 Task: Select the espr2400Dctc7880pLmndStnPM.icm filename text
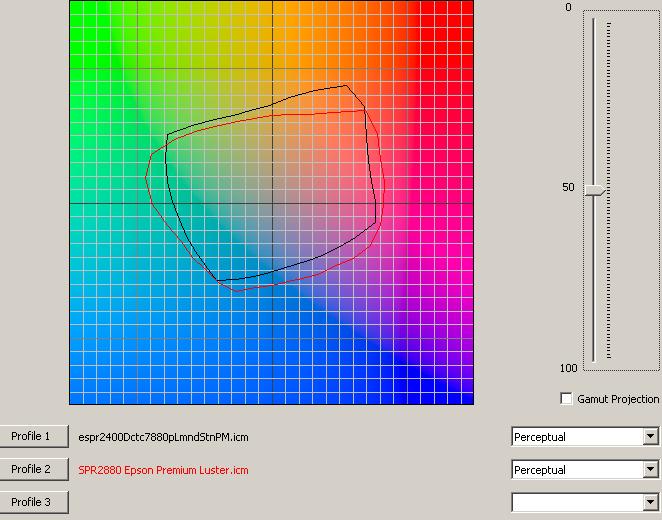point(163,437)
